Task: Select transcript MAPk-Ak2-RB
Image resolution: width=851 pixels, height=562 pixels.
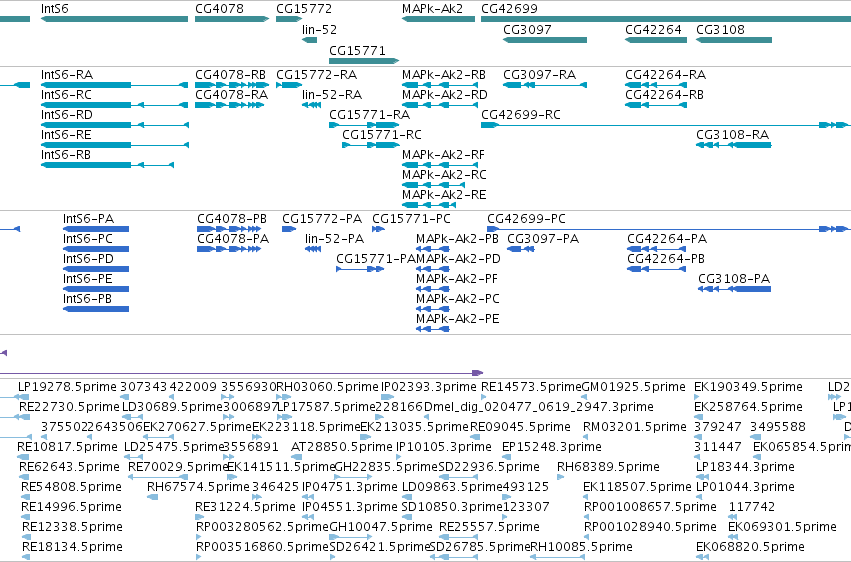Action: [x=440, y=85]
